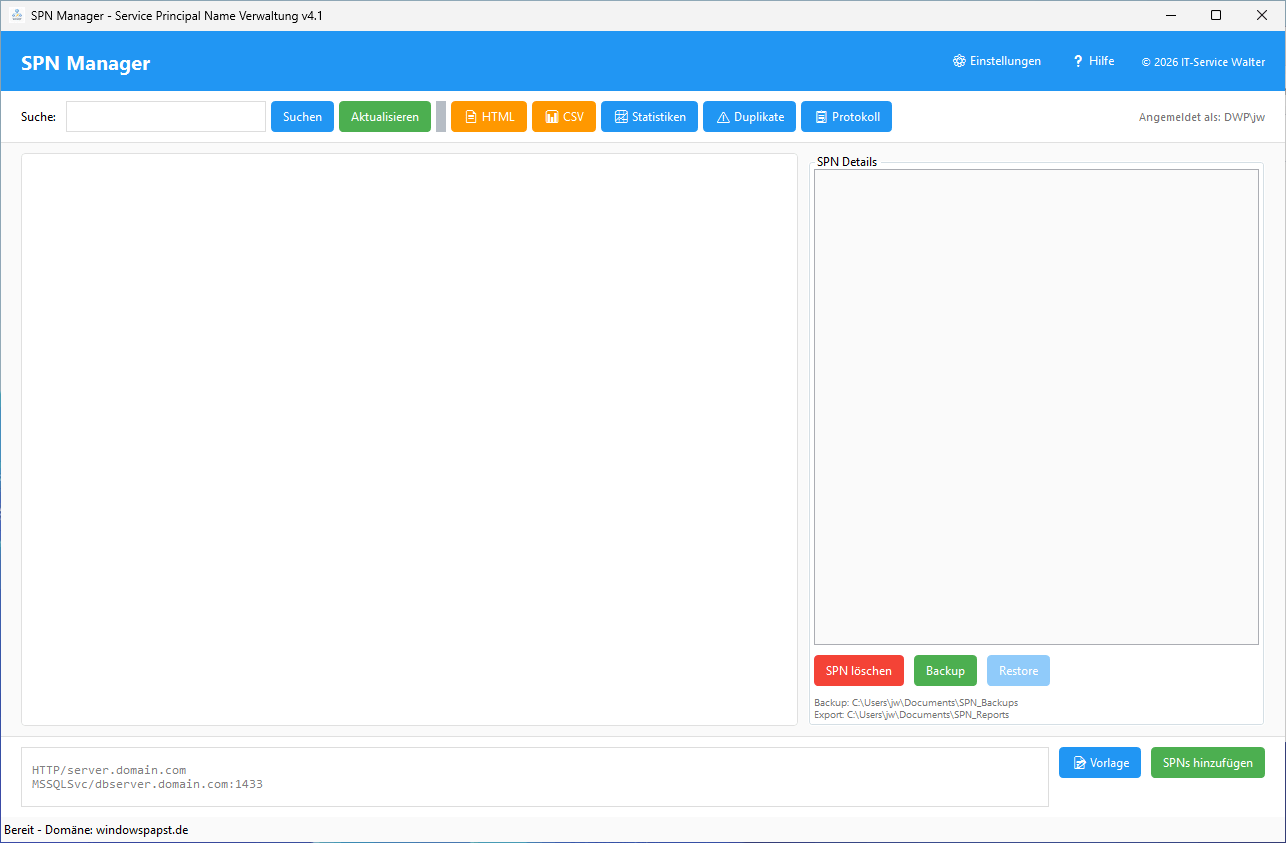The height and width of the screenshot is (843, 1286).
Task: Click the SPN Manager app icon in title bar
Action: coord(17,16)
